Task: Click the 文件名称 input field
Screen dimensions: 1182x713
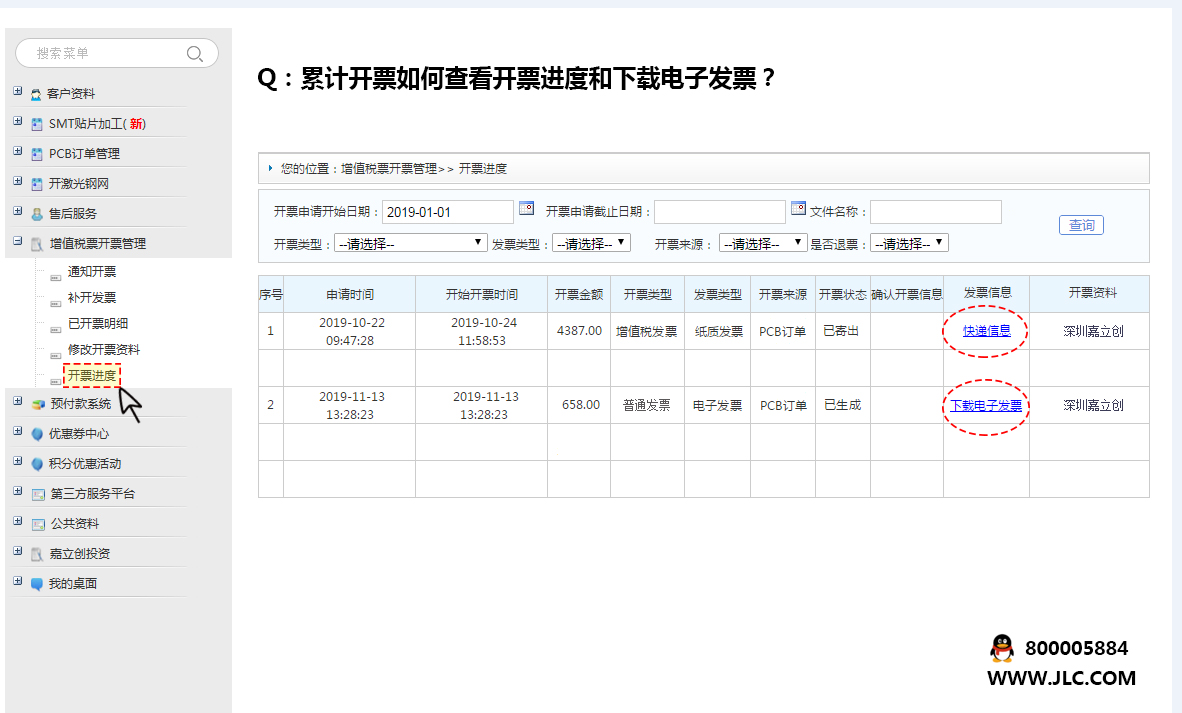Action: click(x=935, y=212)
